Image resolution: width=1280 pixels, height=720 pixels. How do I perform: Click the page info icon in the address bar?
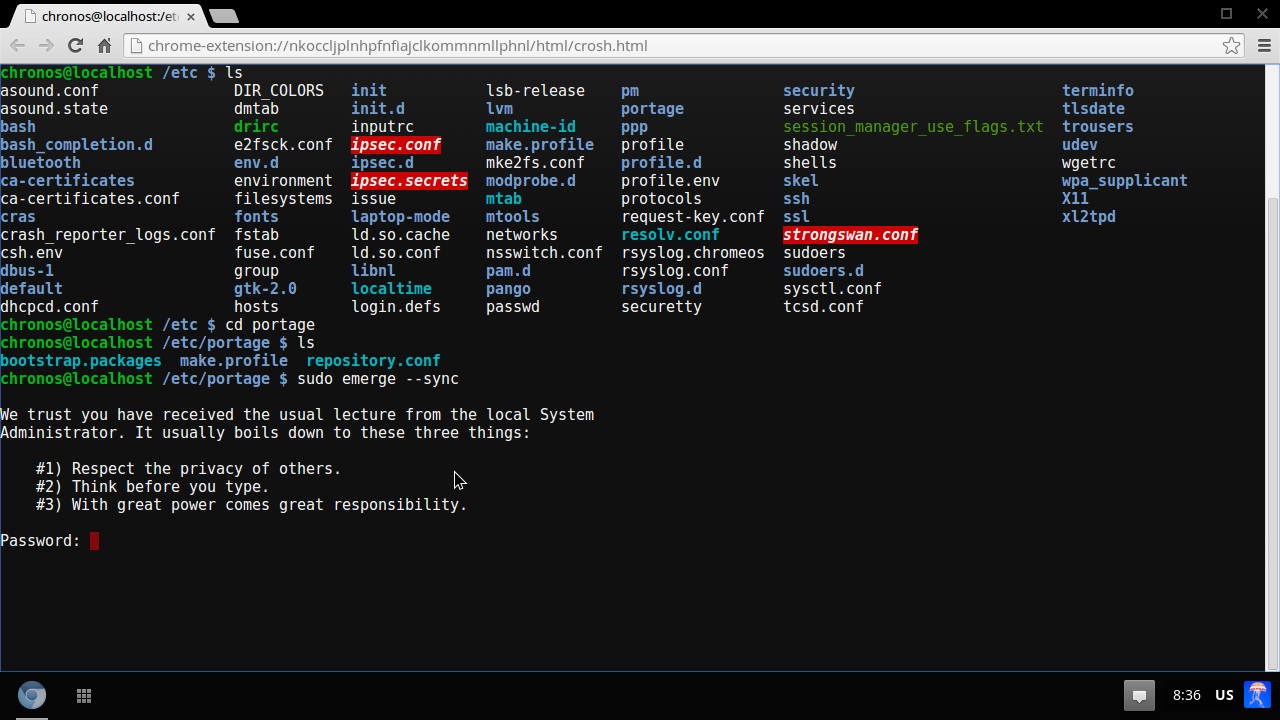(137, 46)
